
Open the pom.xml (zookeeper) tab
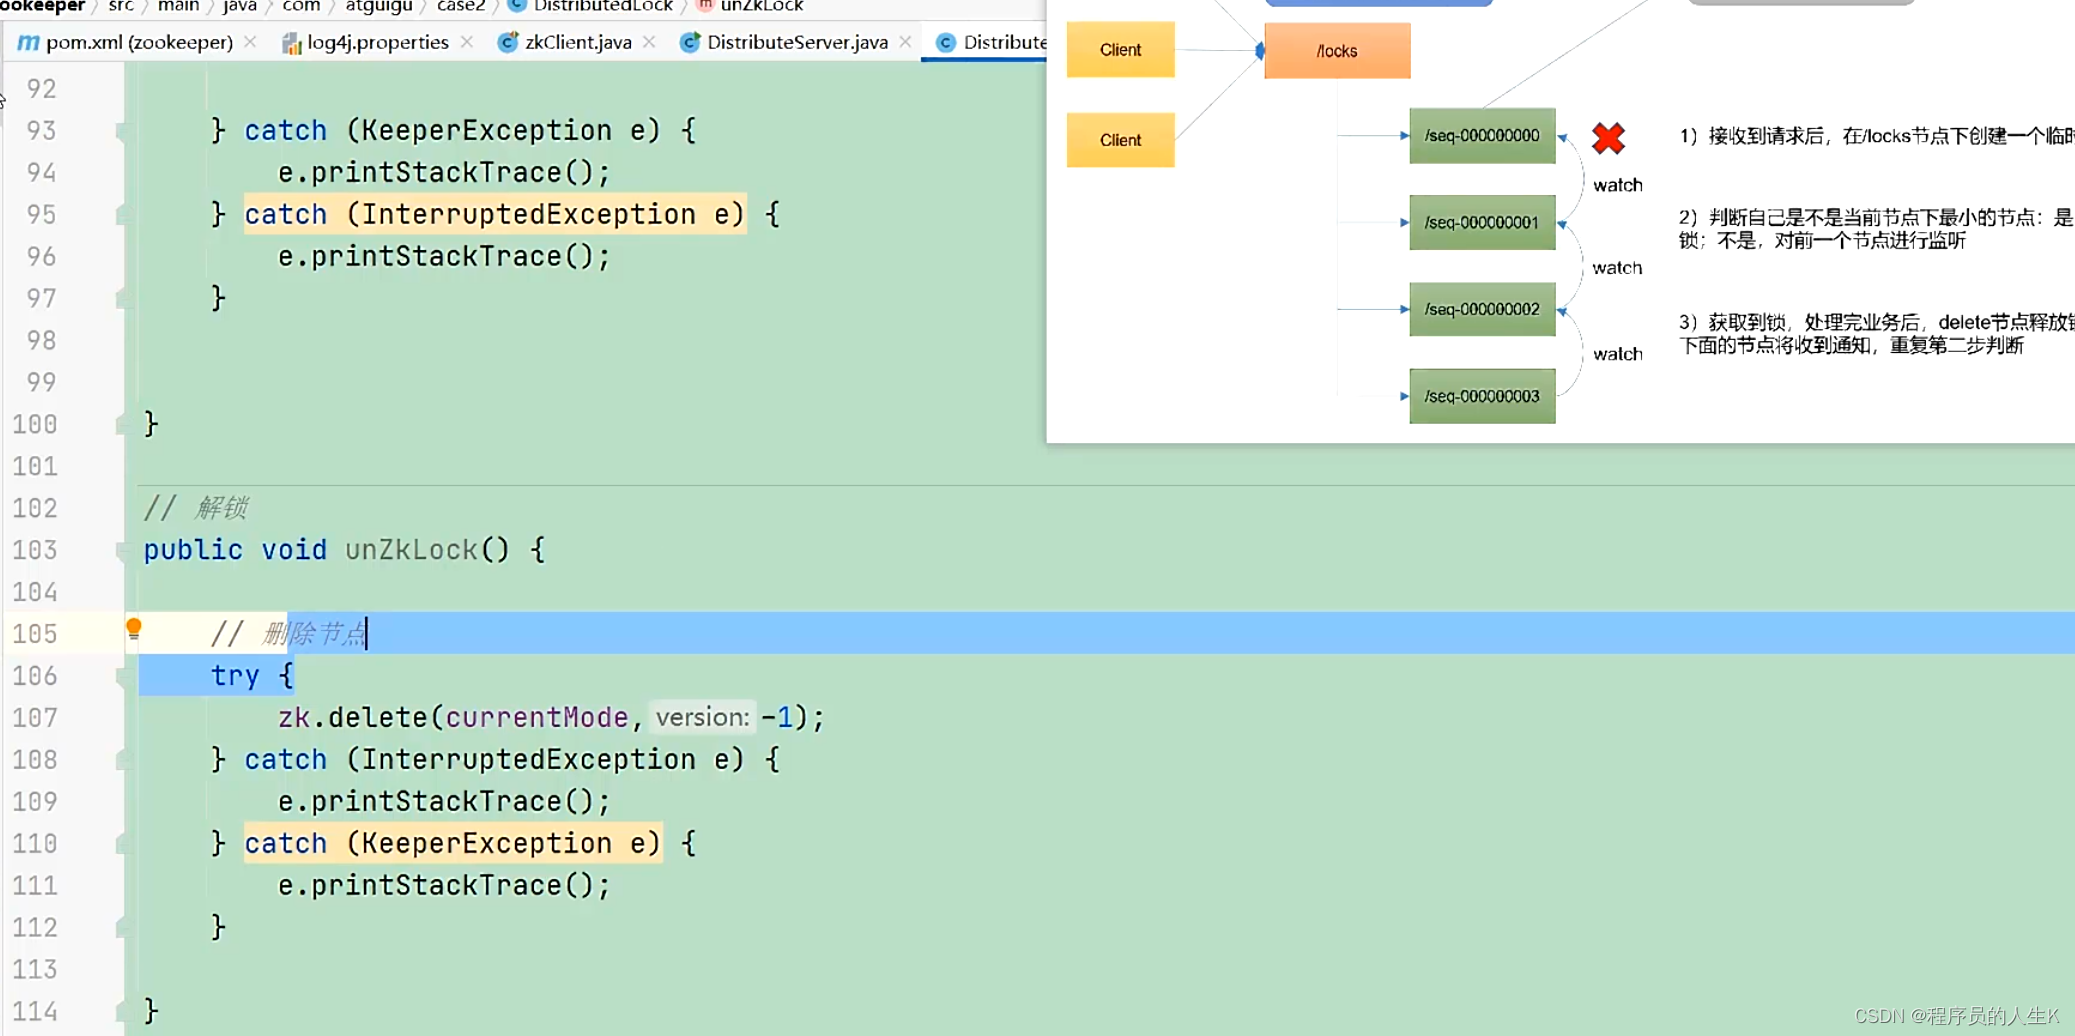[139, 42]
